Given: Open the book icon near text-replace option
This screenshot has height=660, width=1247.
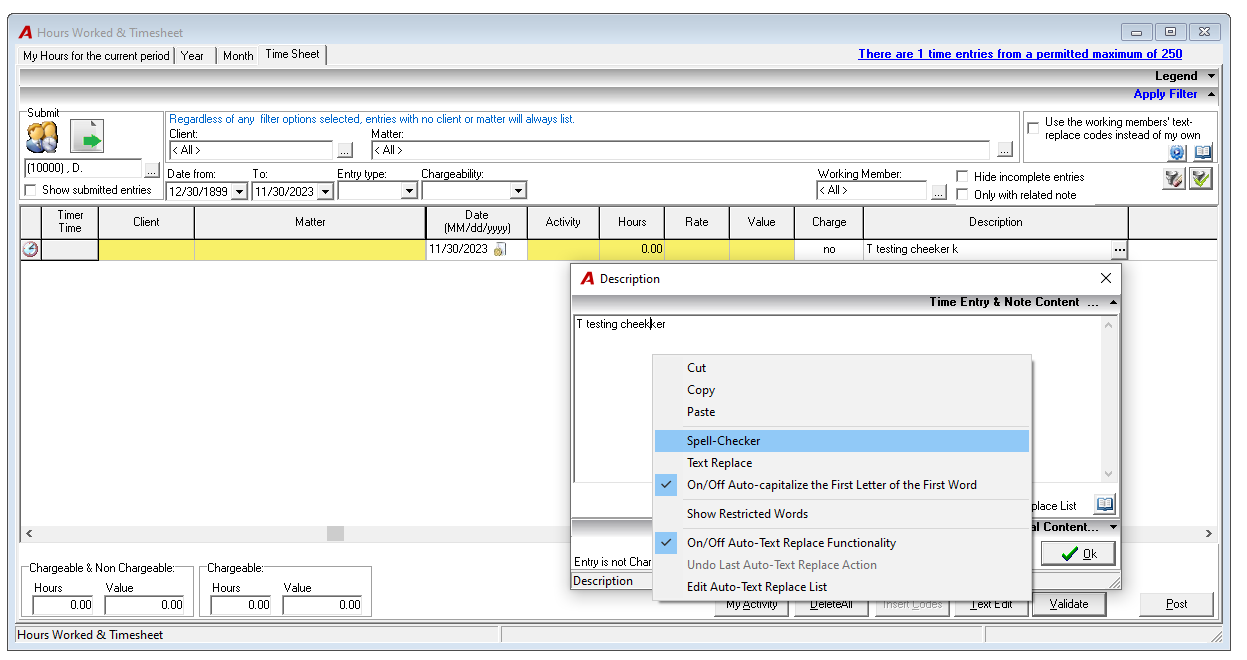Looking at the screenshot, I should click(x=1203, y=153).
